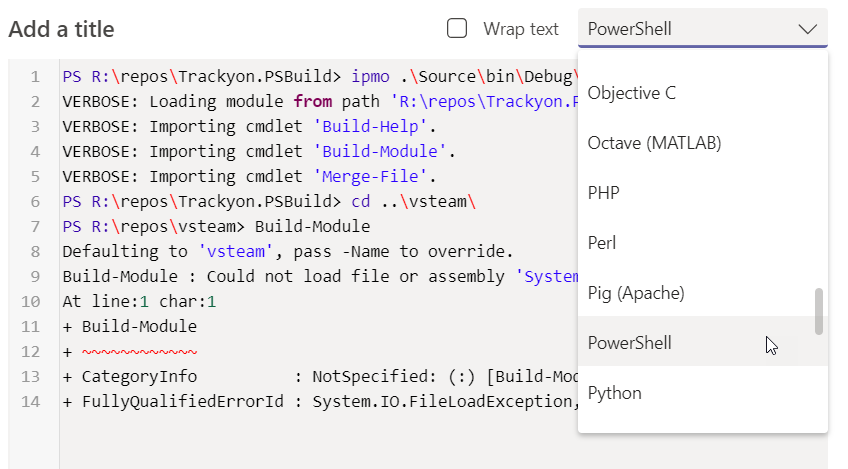Choose PowerShell in the dropdown list
The width and height of the screenshot is (848, 469).
[703, 342]
